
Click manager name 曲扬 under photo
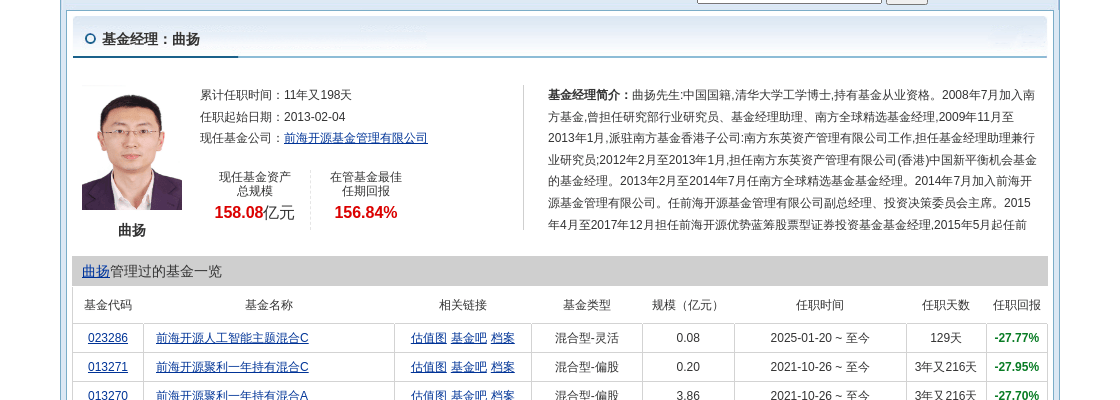tap(132, 231)
